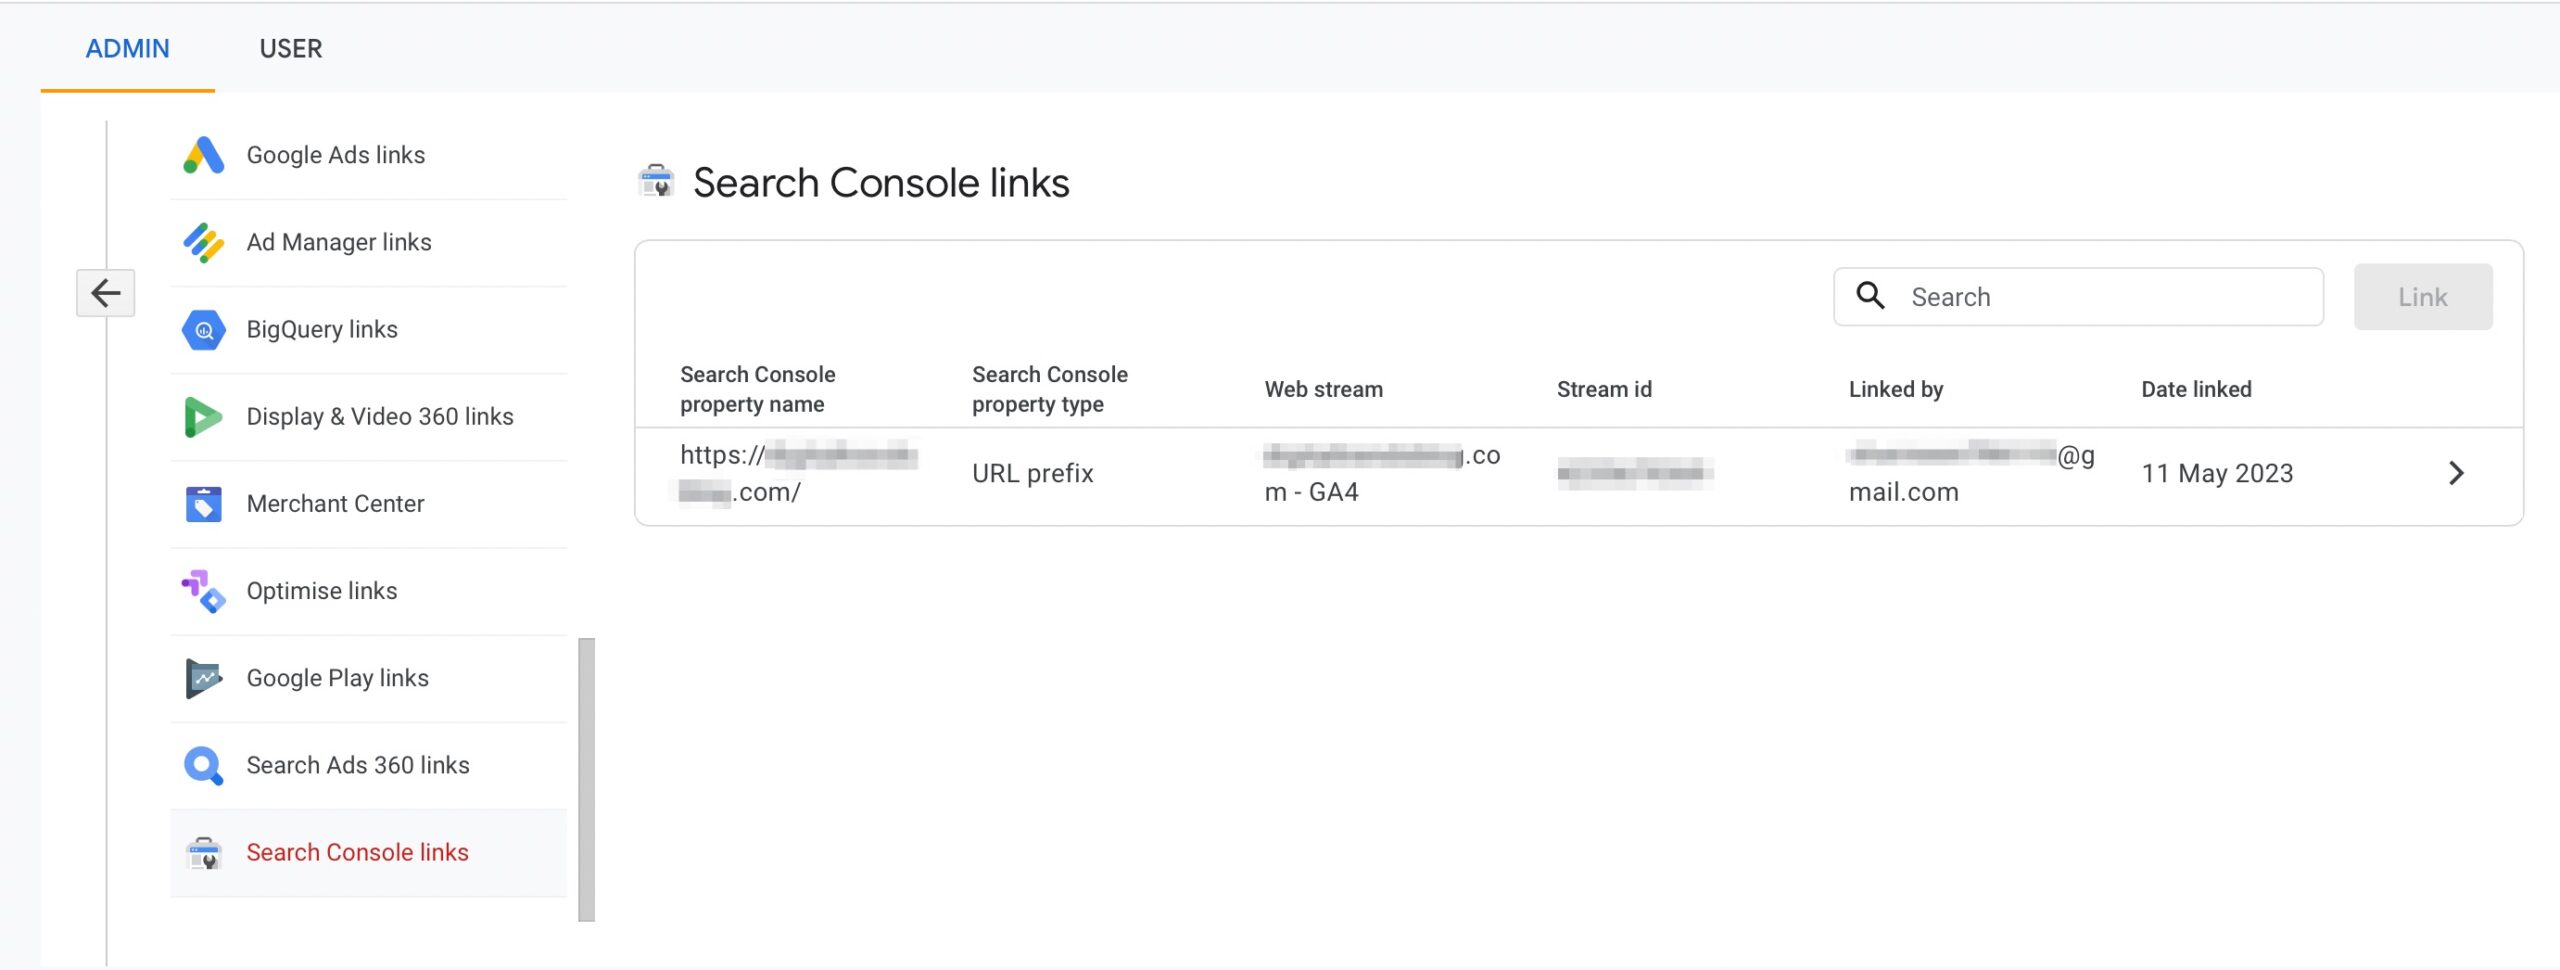Click the Ad Manager icon
The height and width of the screenshot is (970, 2560).
204,242
